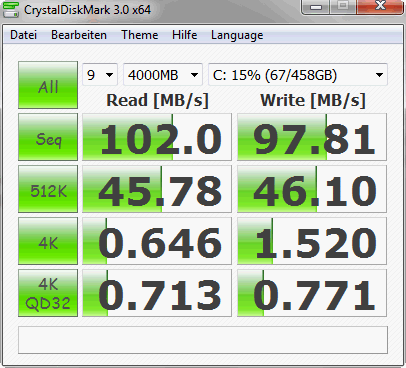The width and height of the screenshot is (406, 368).
Task: Close the CrystalDiskMark window
Action: tap(380, 7)
